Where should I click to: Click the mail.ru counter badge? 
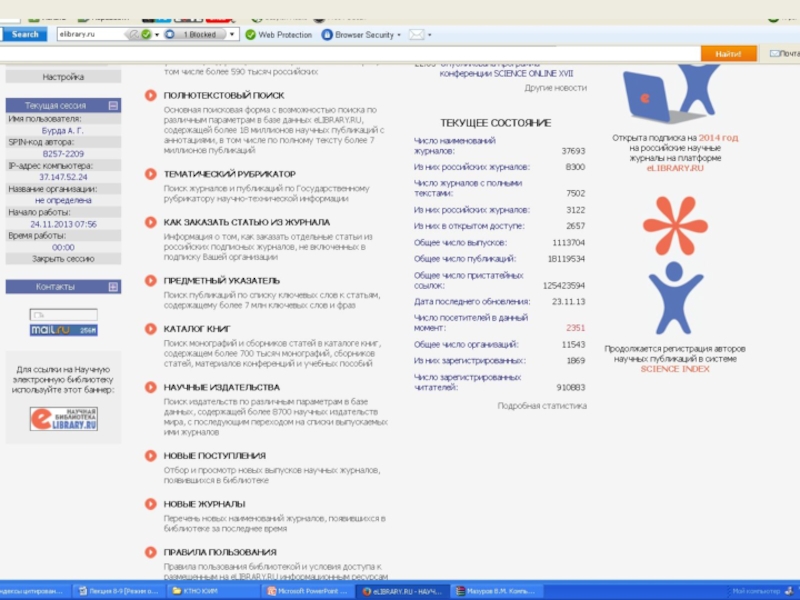(x=63, y=329)
